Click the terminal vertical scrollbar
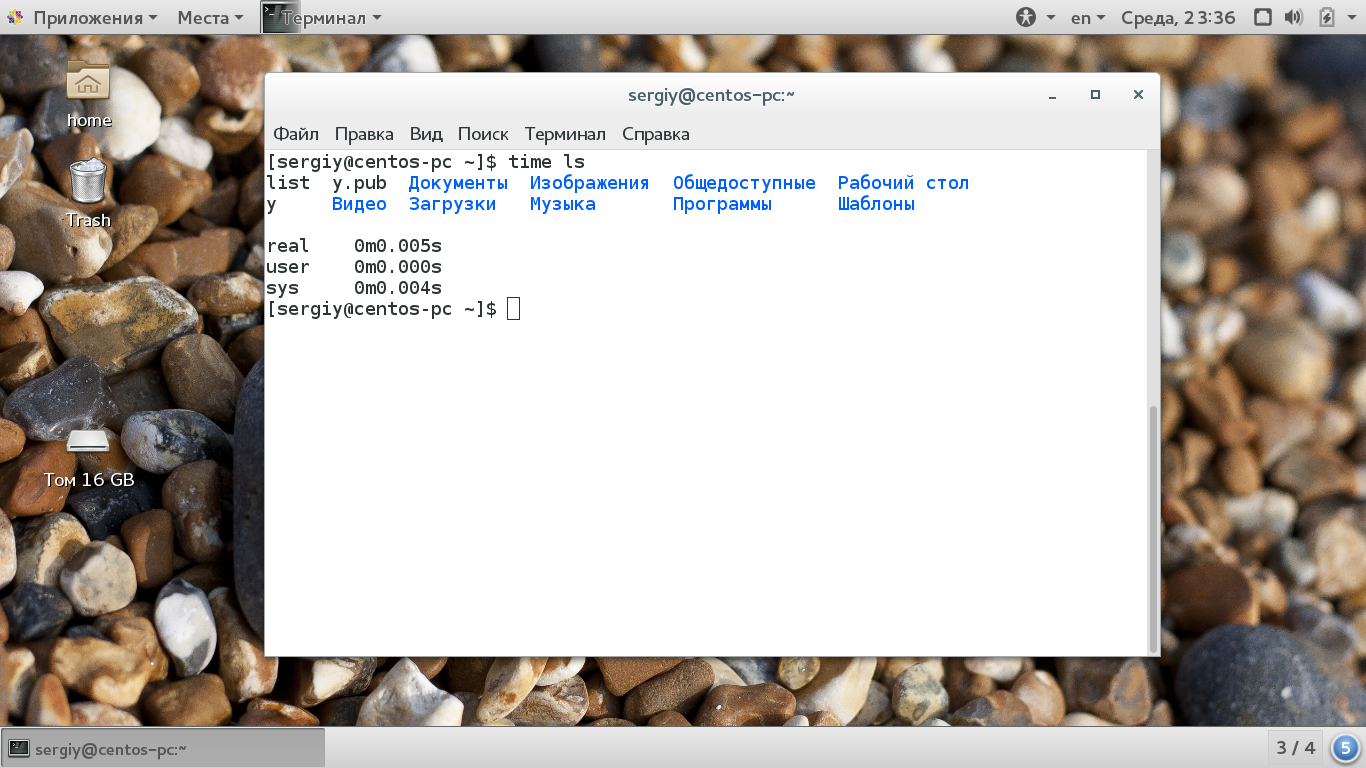 tap(1153, 528)
